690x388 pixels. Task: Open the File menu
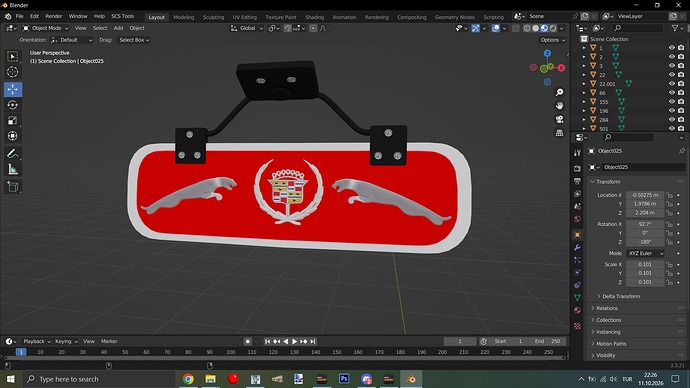19,16
